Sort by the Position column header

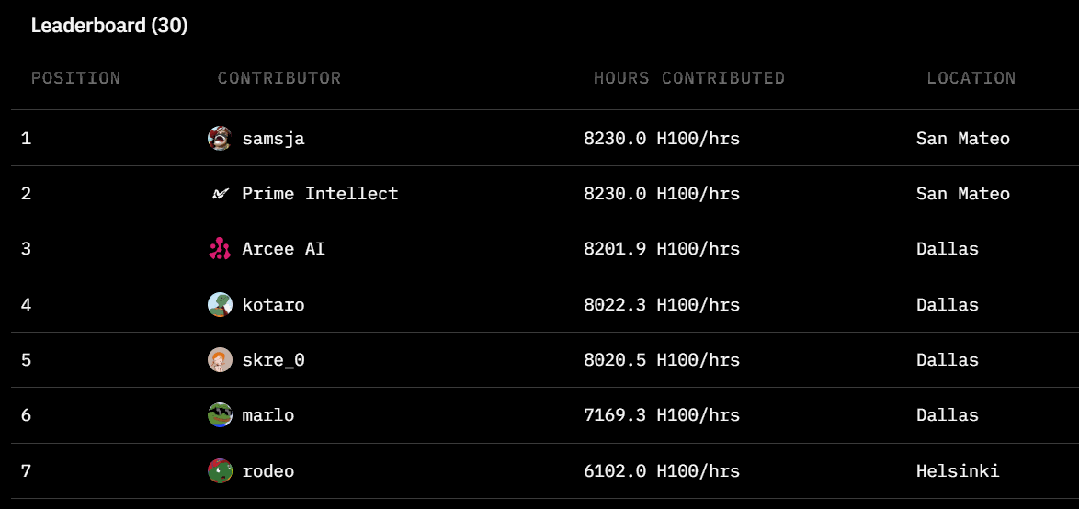point(76,78)
